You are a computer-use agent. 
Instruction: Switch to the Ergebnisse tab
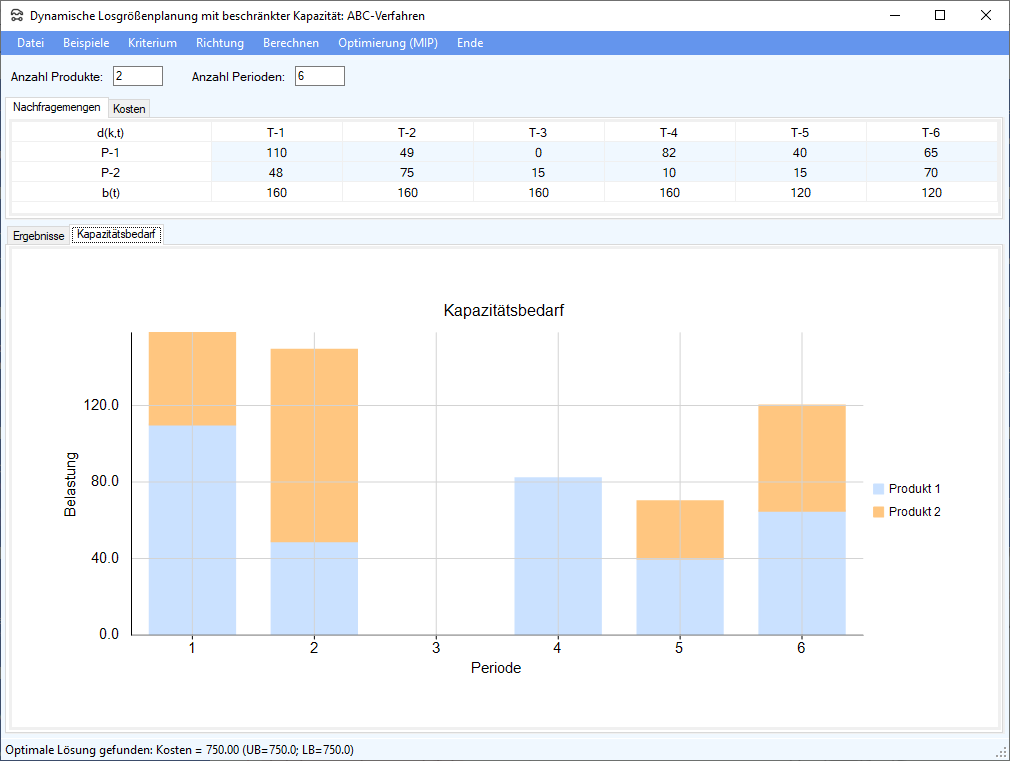[39, 235]
